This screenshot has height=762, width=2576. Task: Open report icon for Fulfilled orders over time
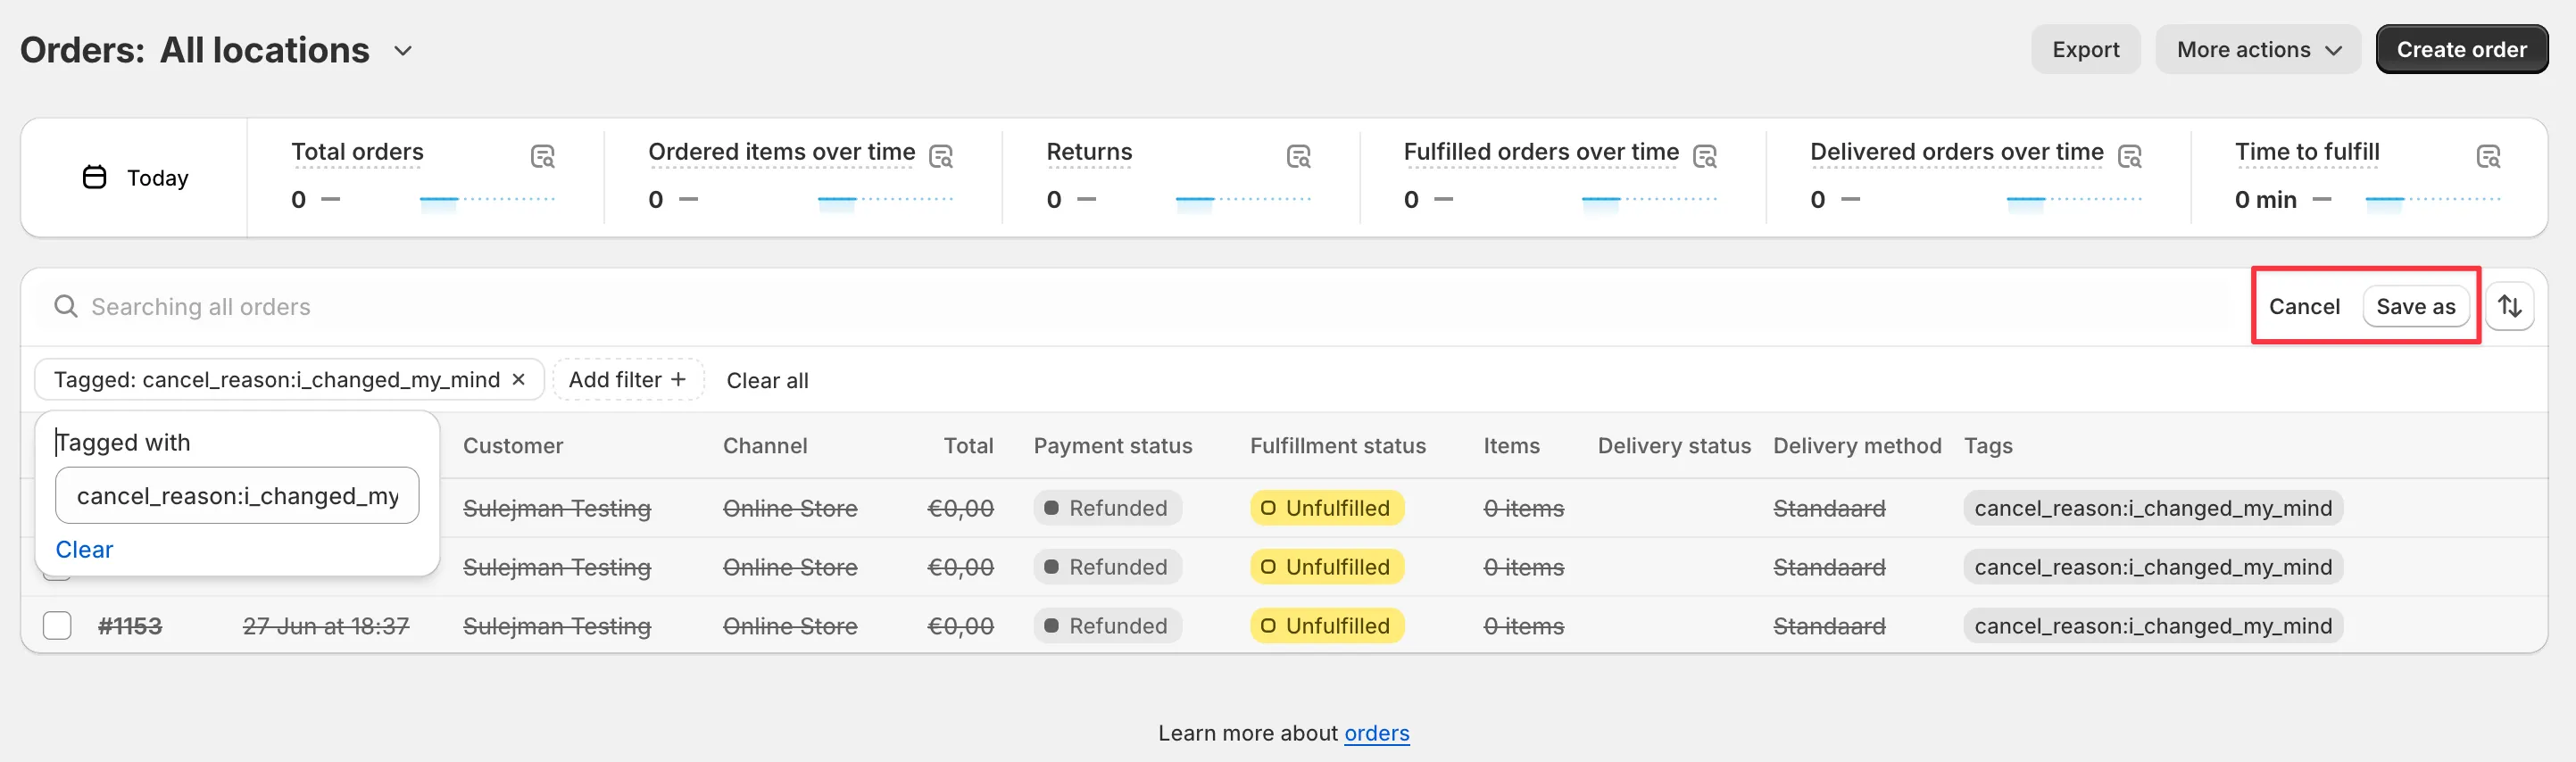tap(1704, 156)
